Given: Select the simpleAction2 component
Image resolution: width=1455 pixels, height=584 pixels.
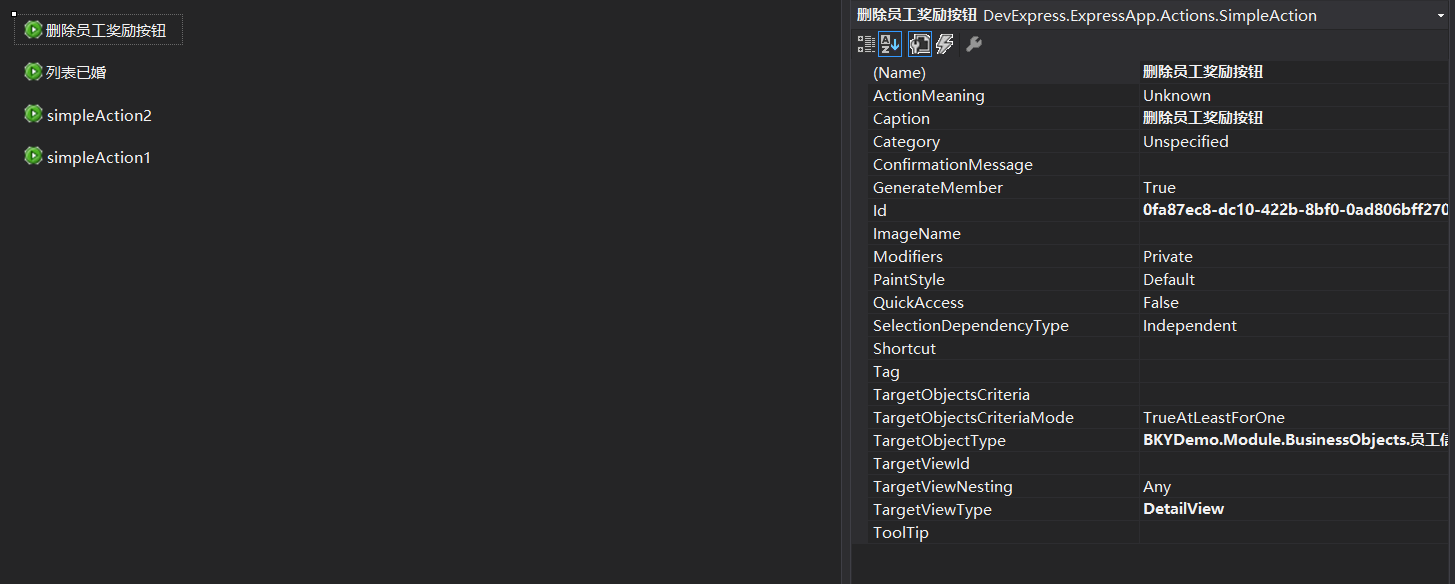Looking at the screenshot, I should pyautogui.click(x=98, y=116).
